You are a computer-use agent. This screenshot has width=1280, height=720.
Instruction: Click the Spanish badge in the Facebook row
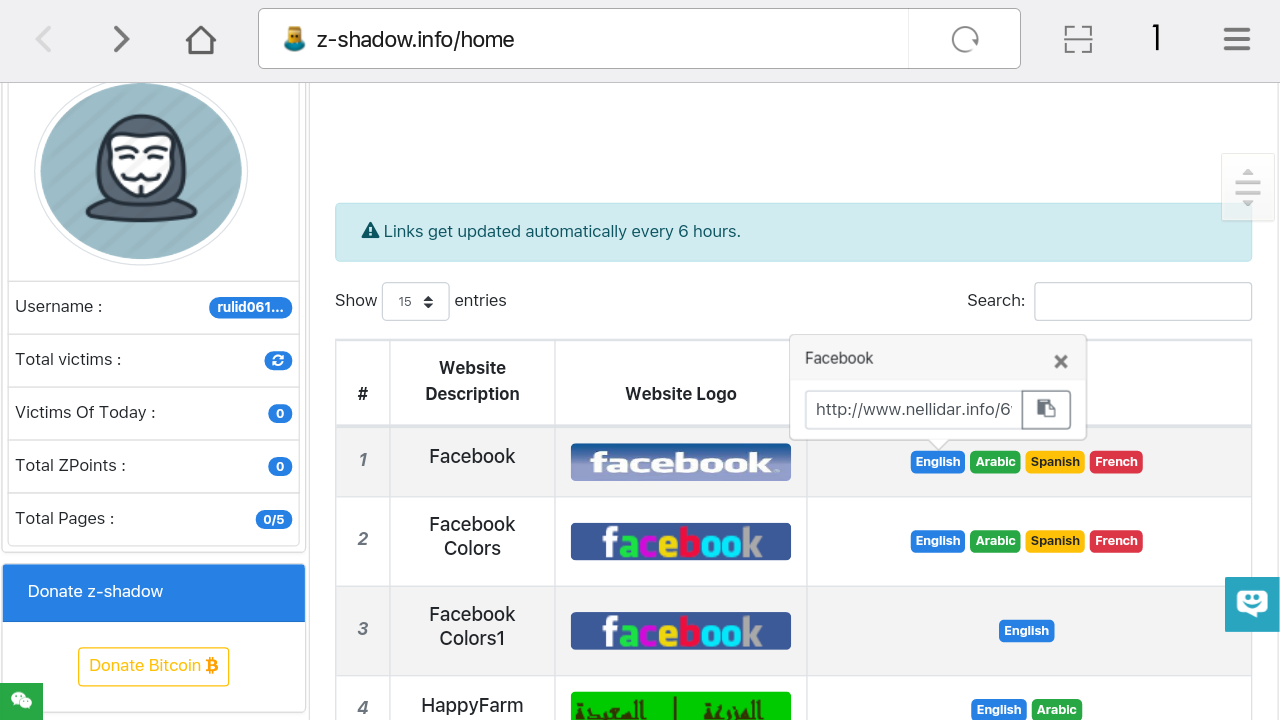[1055, 462]
